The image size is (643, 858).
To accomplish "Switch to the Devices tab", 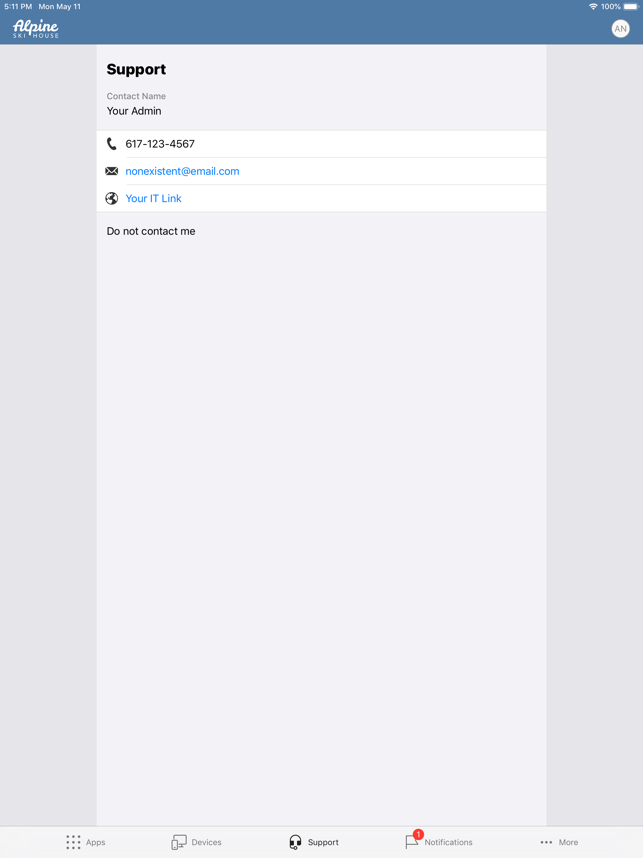I will coord(196,842).
